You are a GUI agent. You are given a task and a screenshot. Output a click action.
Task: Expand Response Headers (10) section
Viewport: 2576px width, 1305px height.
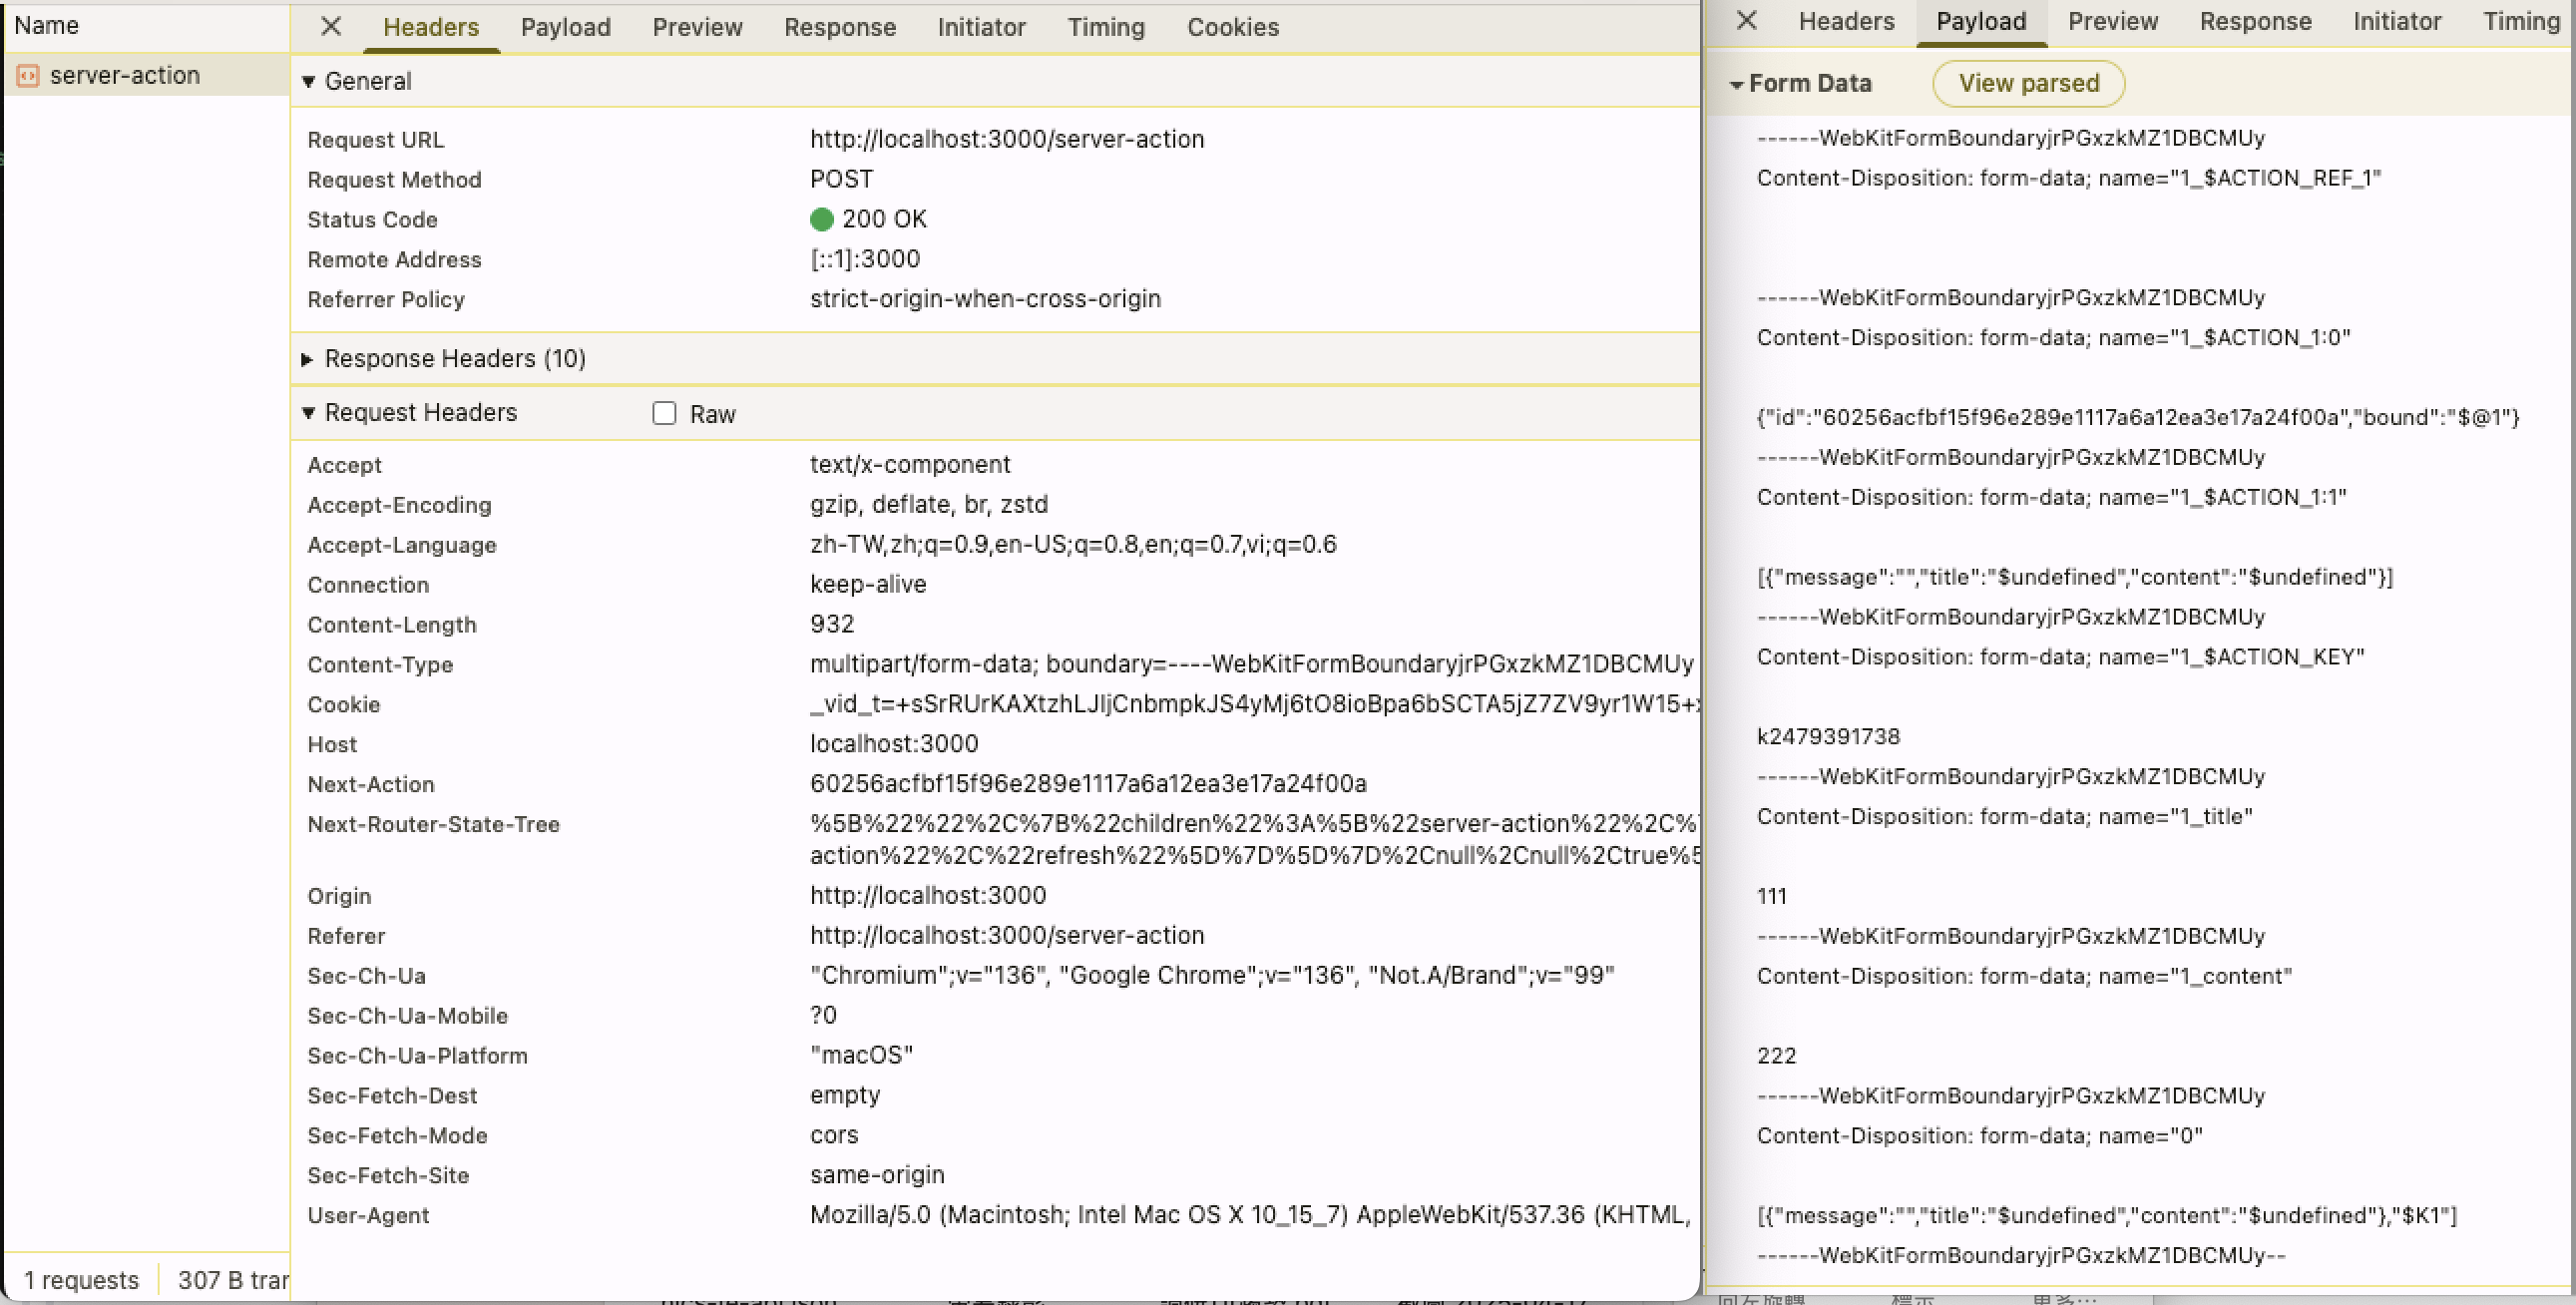[308, 359]
